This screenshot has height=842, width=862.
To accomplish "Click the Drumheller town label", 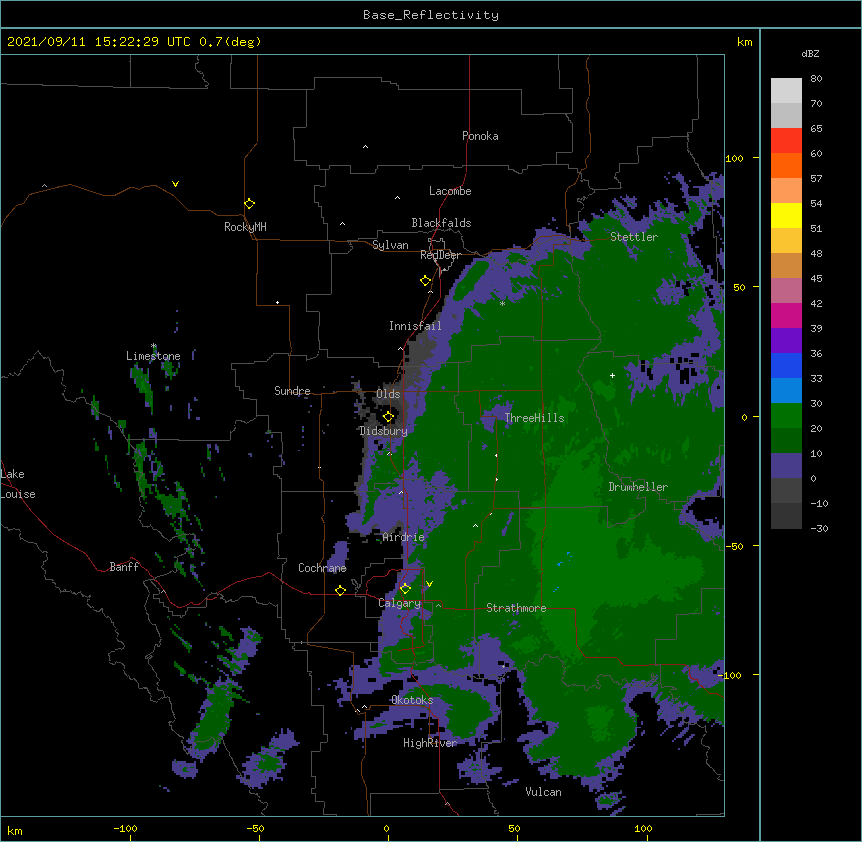I will point(638,487).
